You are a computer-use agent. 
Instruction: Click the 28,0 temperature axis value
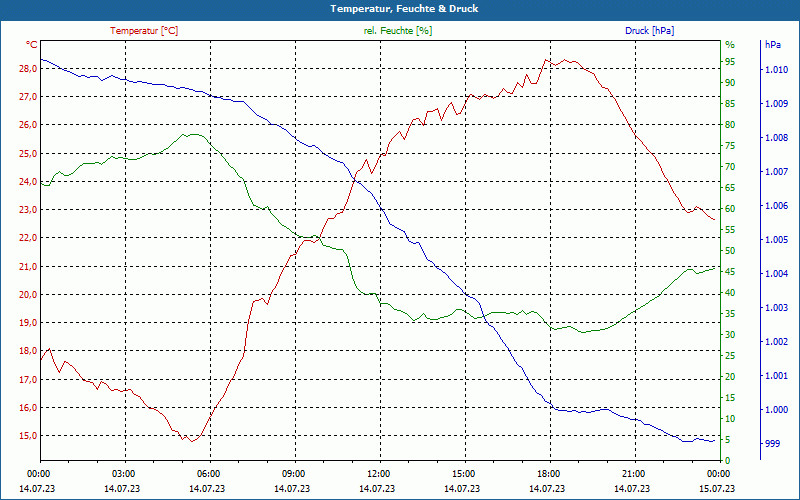28,69
